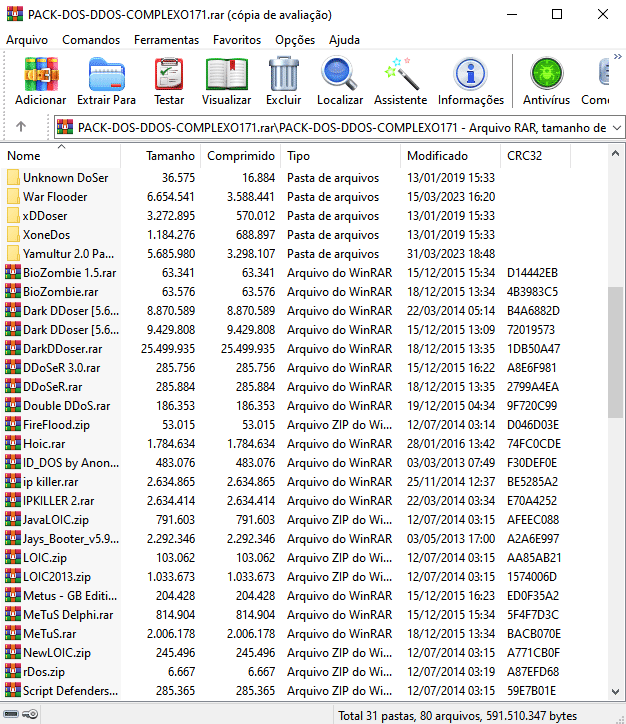
Task: Select the JavaLOIC.zip file row
Action: [x=56, y=520]
